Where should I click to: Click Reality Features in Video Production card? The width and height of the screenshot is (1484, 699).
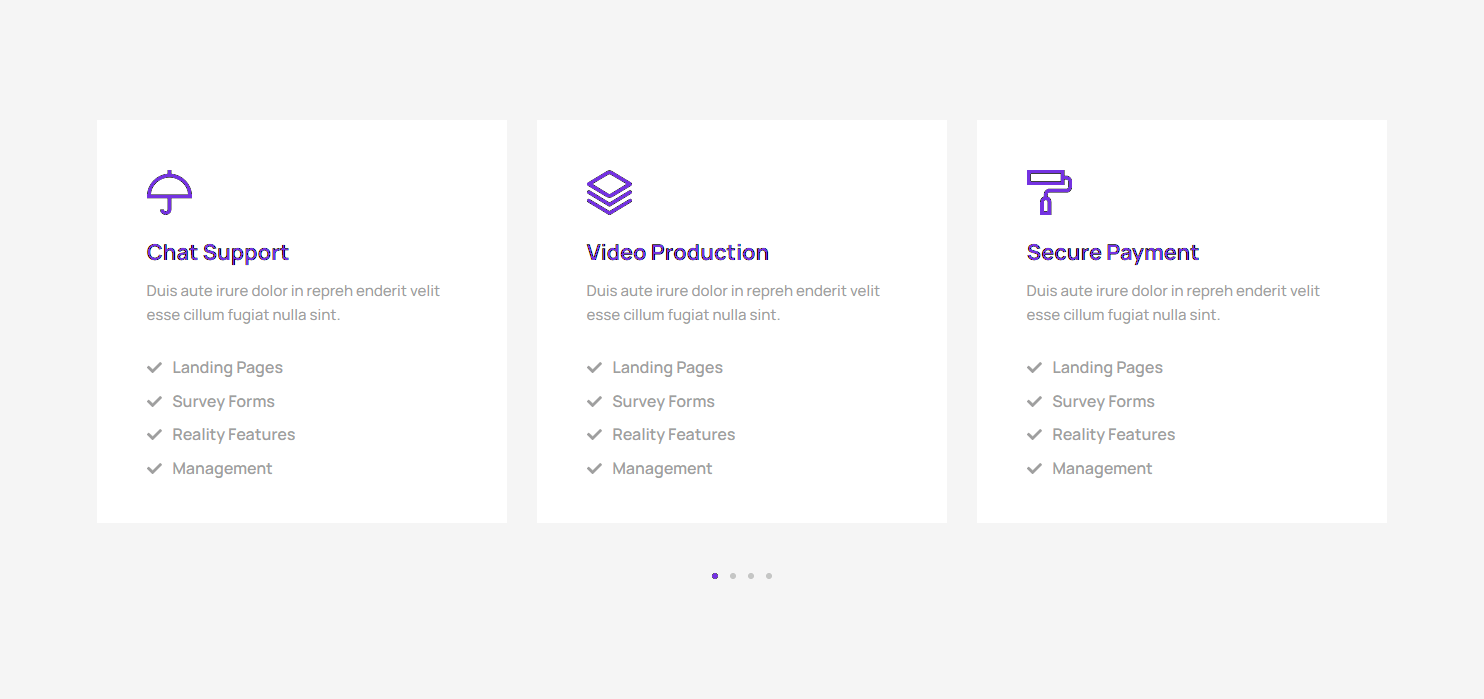pyautogui.click(x=673, y=435)
